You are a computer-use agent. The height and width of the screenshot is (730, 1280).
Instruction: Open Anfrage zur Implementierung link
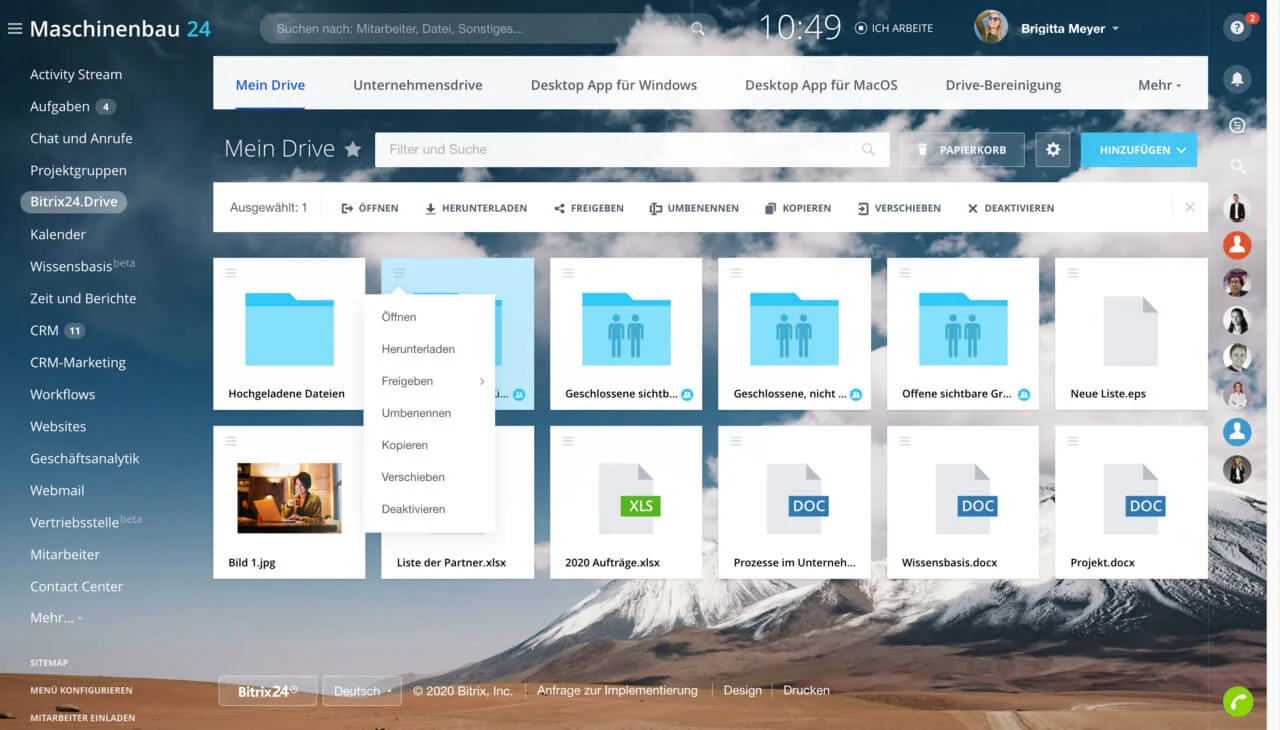[617, 690]
